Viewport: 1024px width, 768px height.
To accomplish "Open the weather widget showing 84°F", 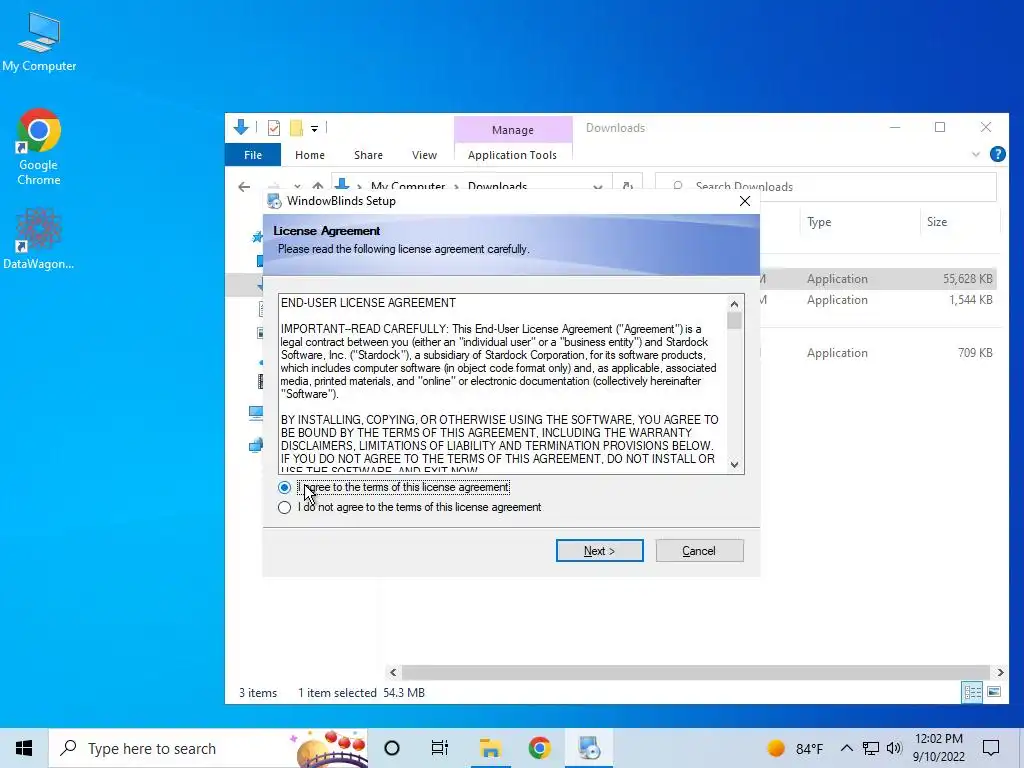I will 795,748.
